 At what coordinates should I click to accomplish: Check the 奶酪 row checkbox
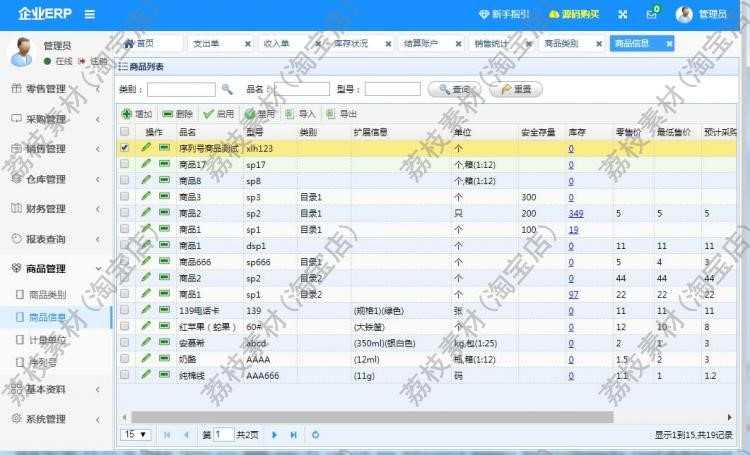125,359
